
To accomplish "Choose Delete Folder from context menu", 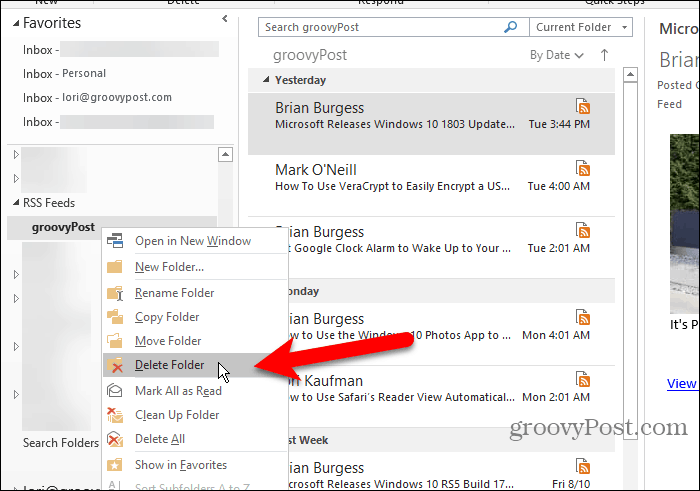I will pos(196,365).
